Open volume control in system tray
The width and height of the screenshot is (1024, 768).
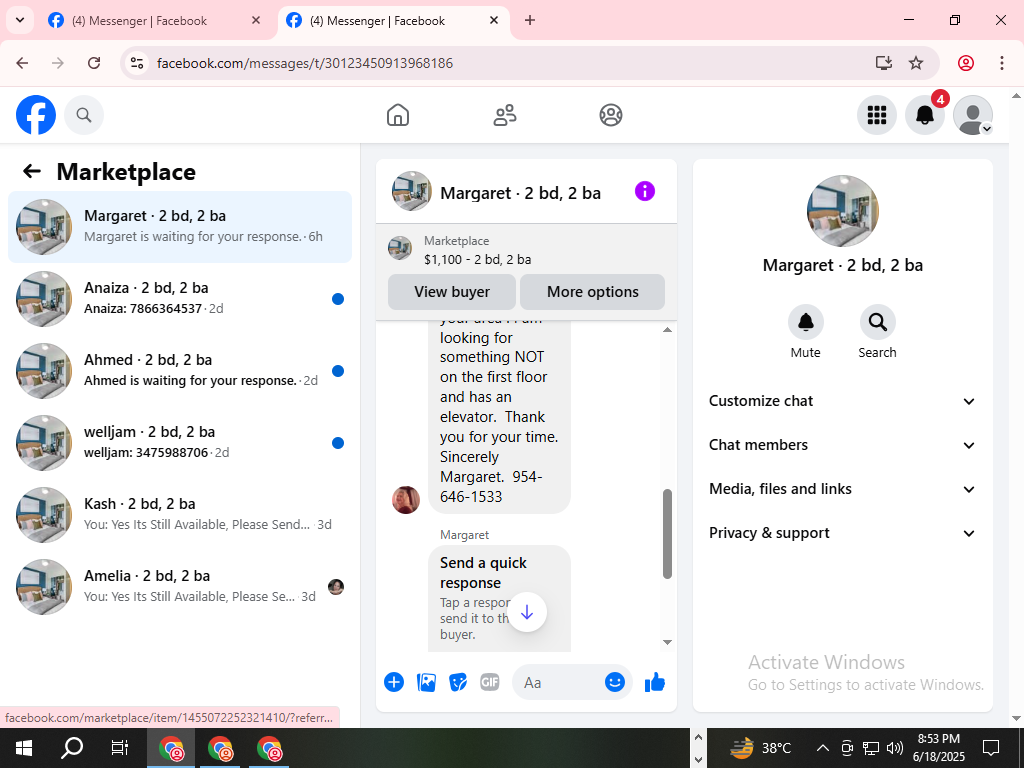pos(895,748)
